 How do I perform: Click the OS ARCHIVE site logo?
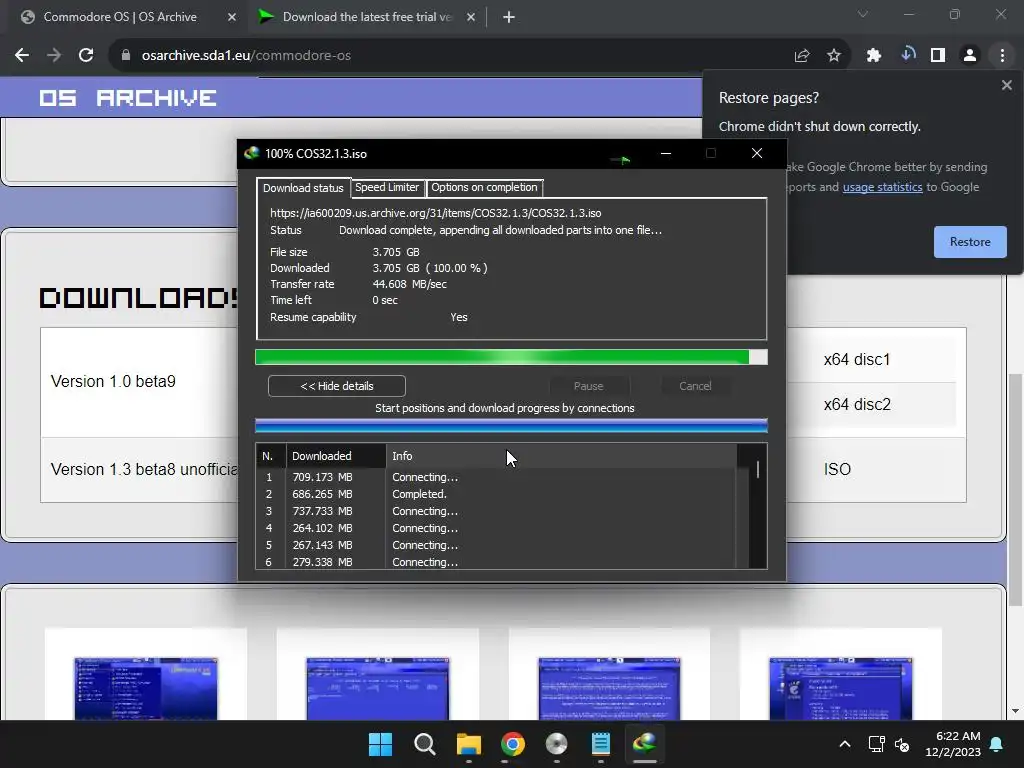[128, 98]
